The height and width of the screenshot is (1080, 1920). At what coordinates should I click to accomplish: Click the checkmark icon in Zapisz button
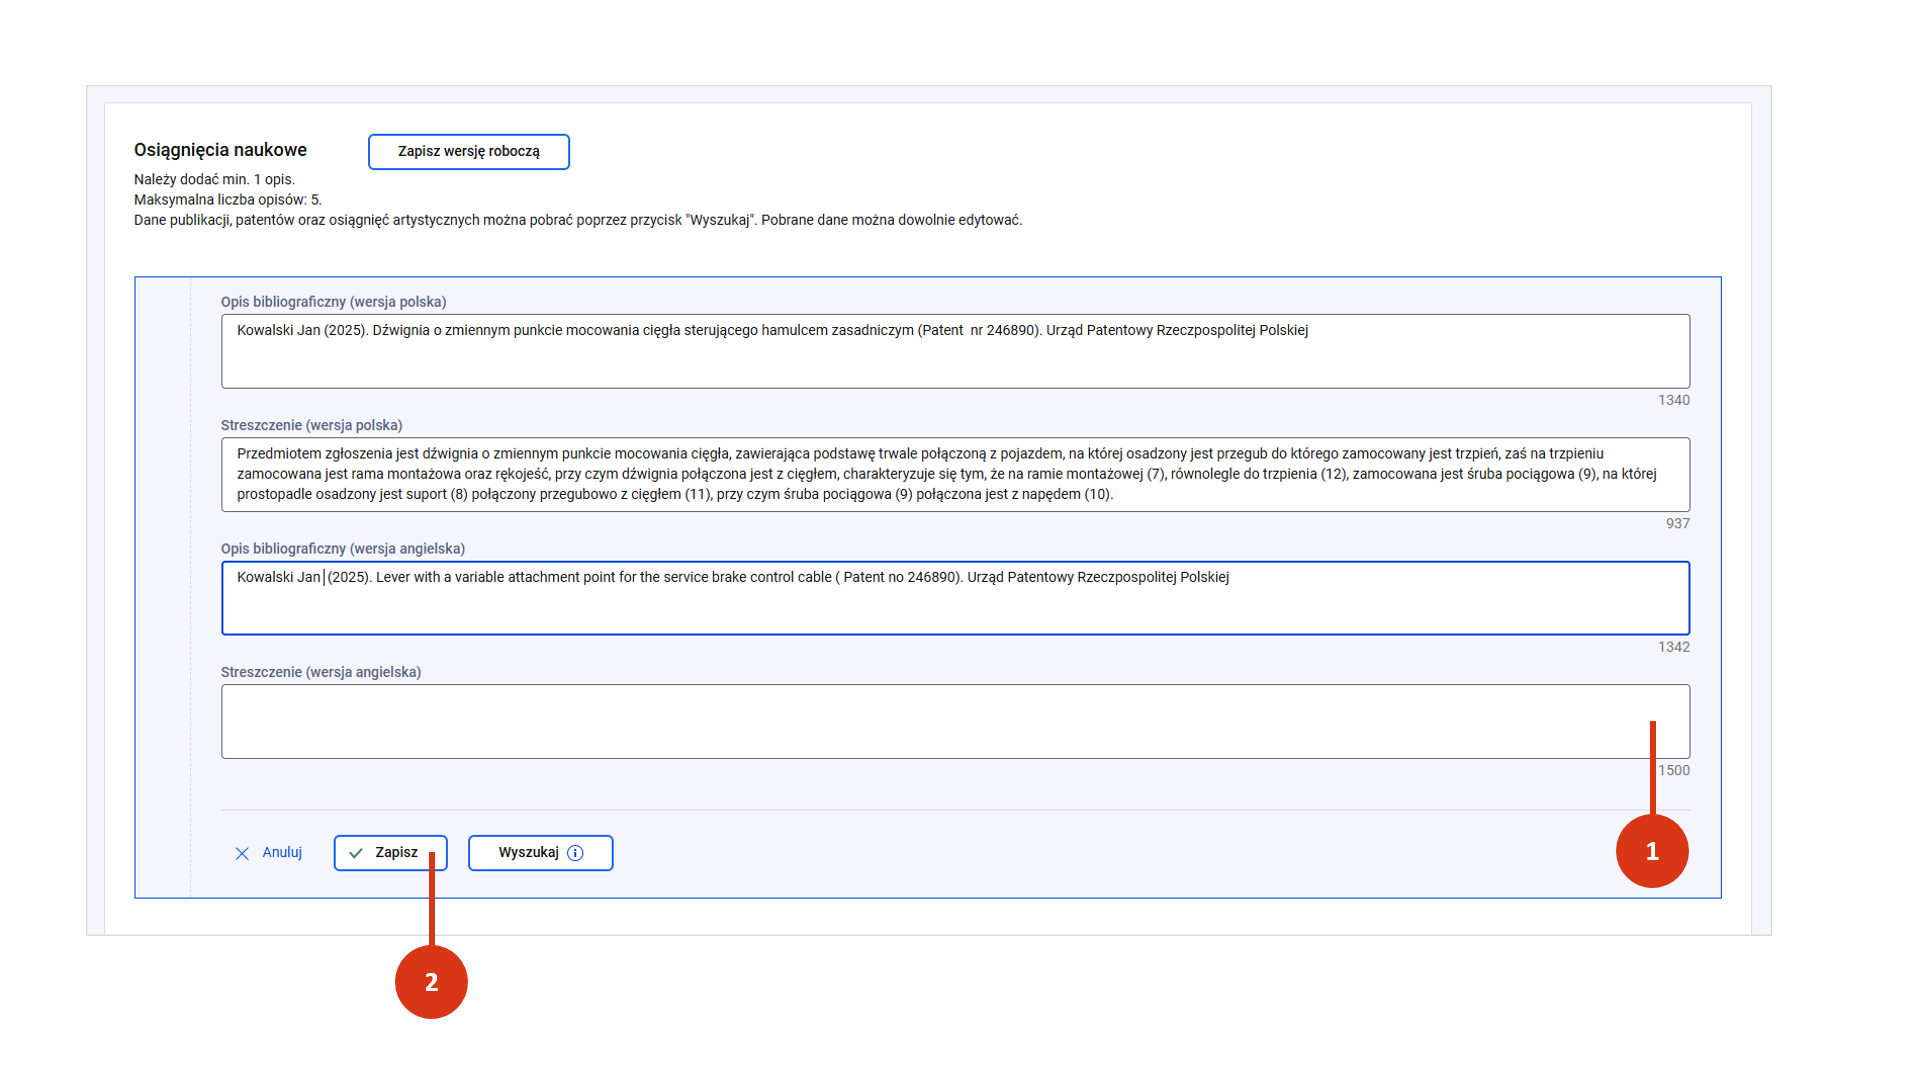tap(356, 853)
